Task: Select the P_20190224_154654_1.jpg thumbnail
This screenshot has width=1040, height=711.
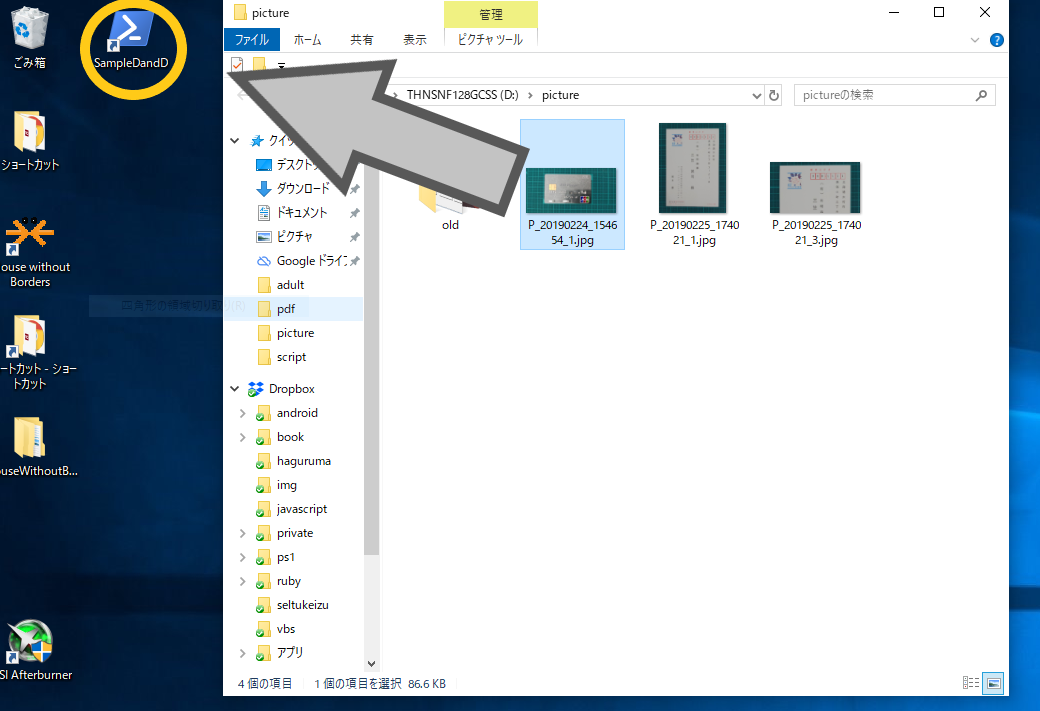Action: [x=572, y=185]
